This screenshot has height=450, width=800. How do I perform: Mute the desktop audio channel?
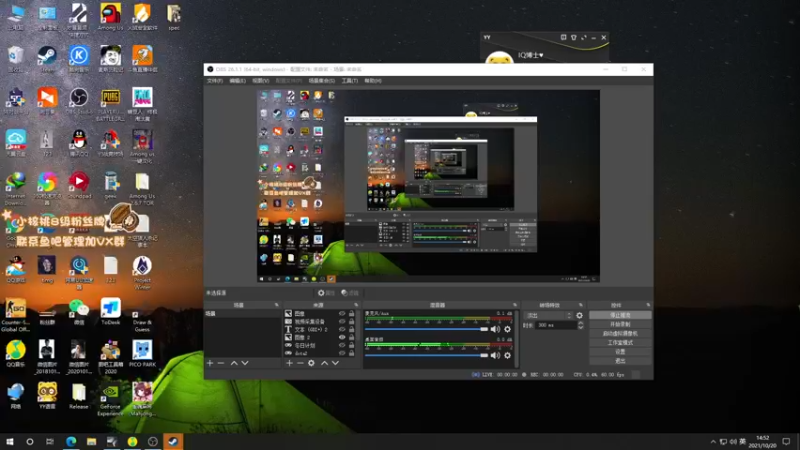tap(495, 355)
